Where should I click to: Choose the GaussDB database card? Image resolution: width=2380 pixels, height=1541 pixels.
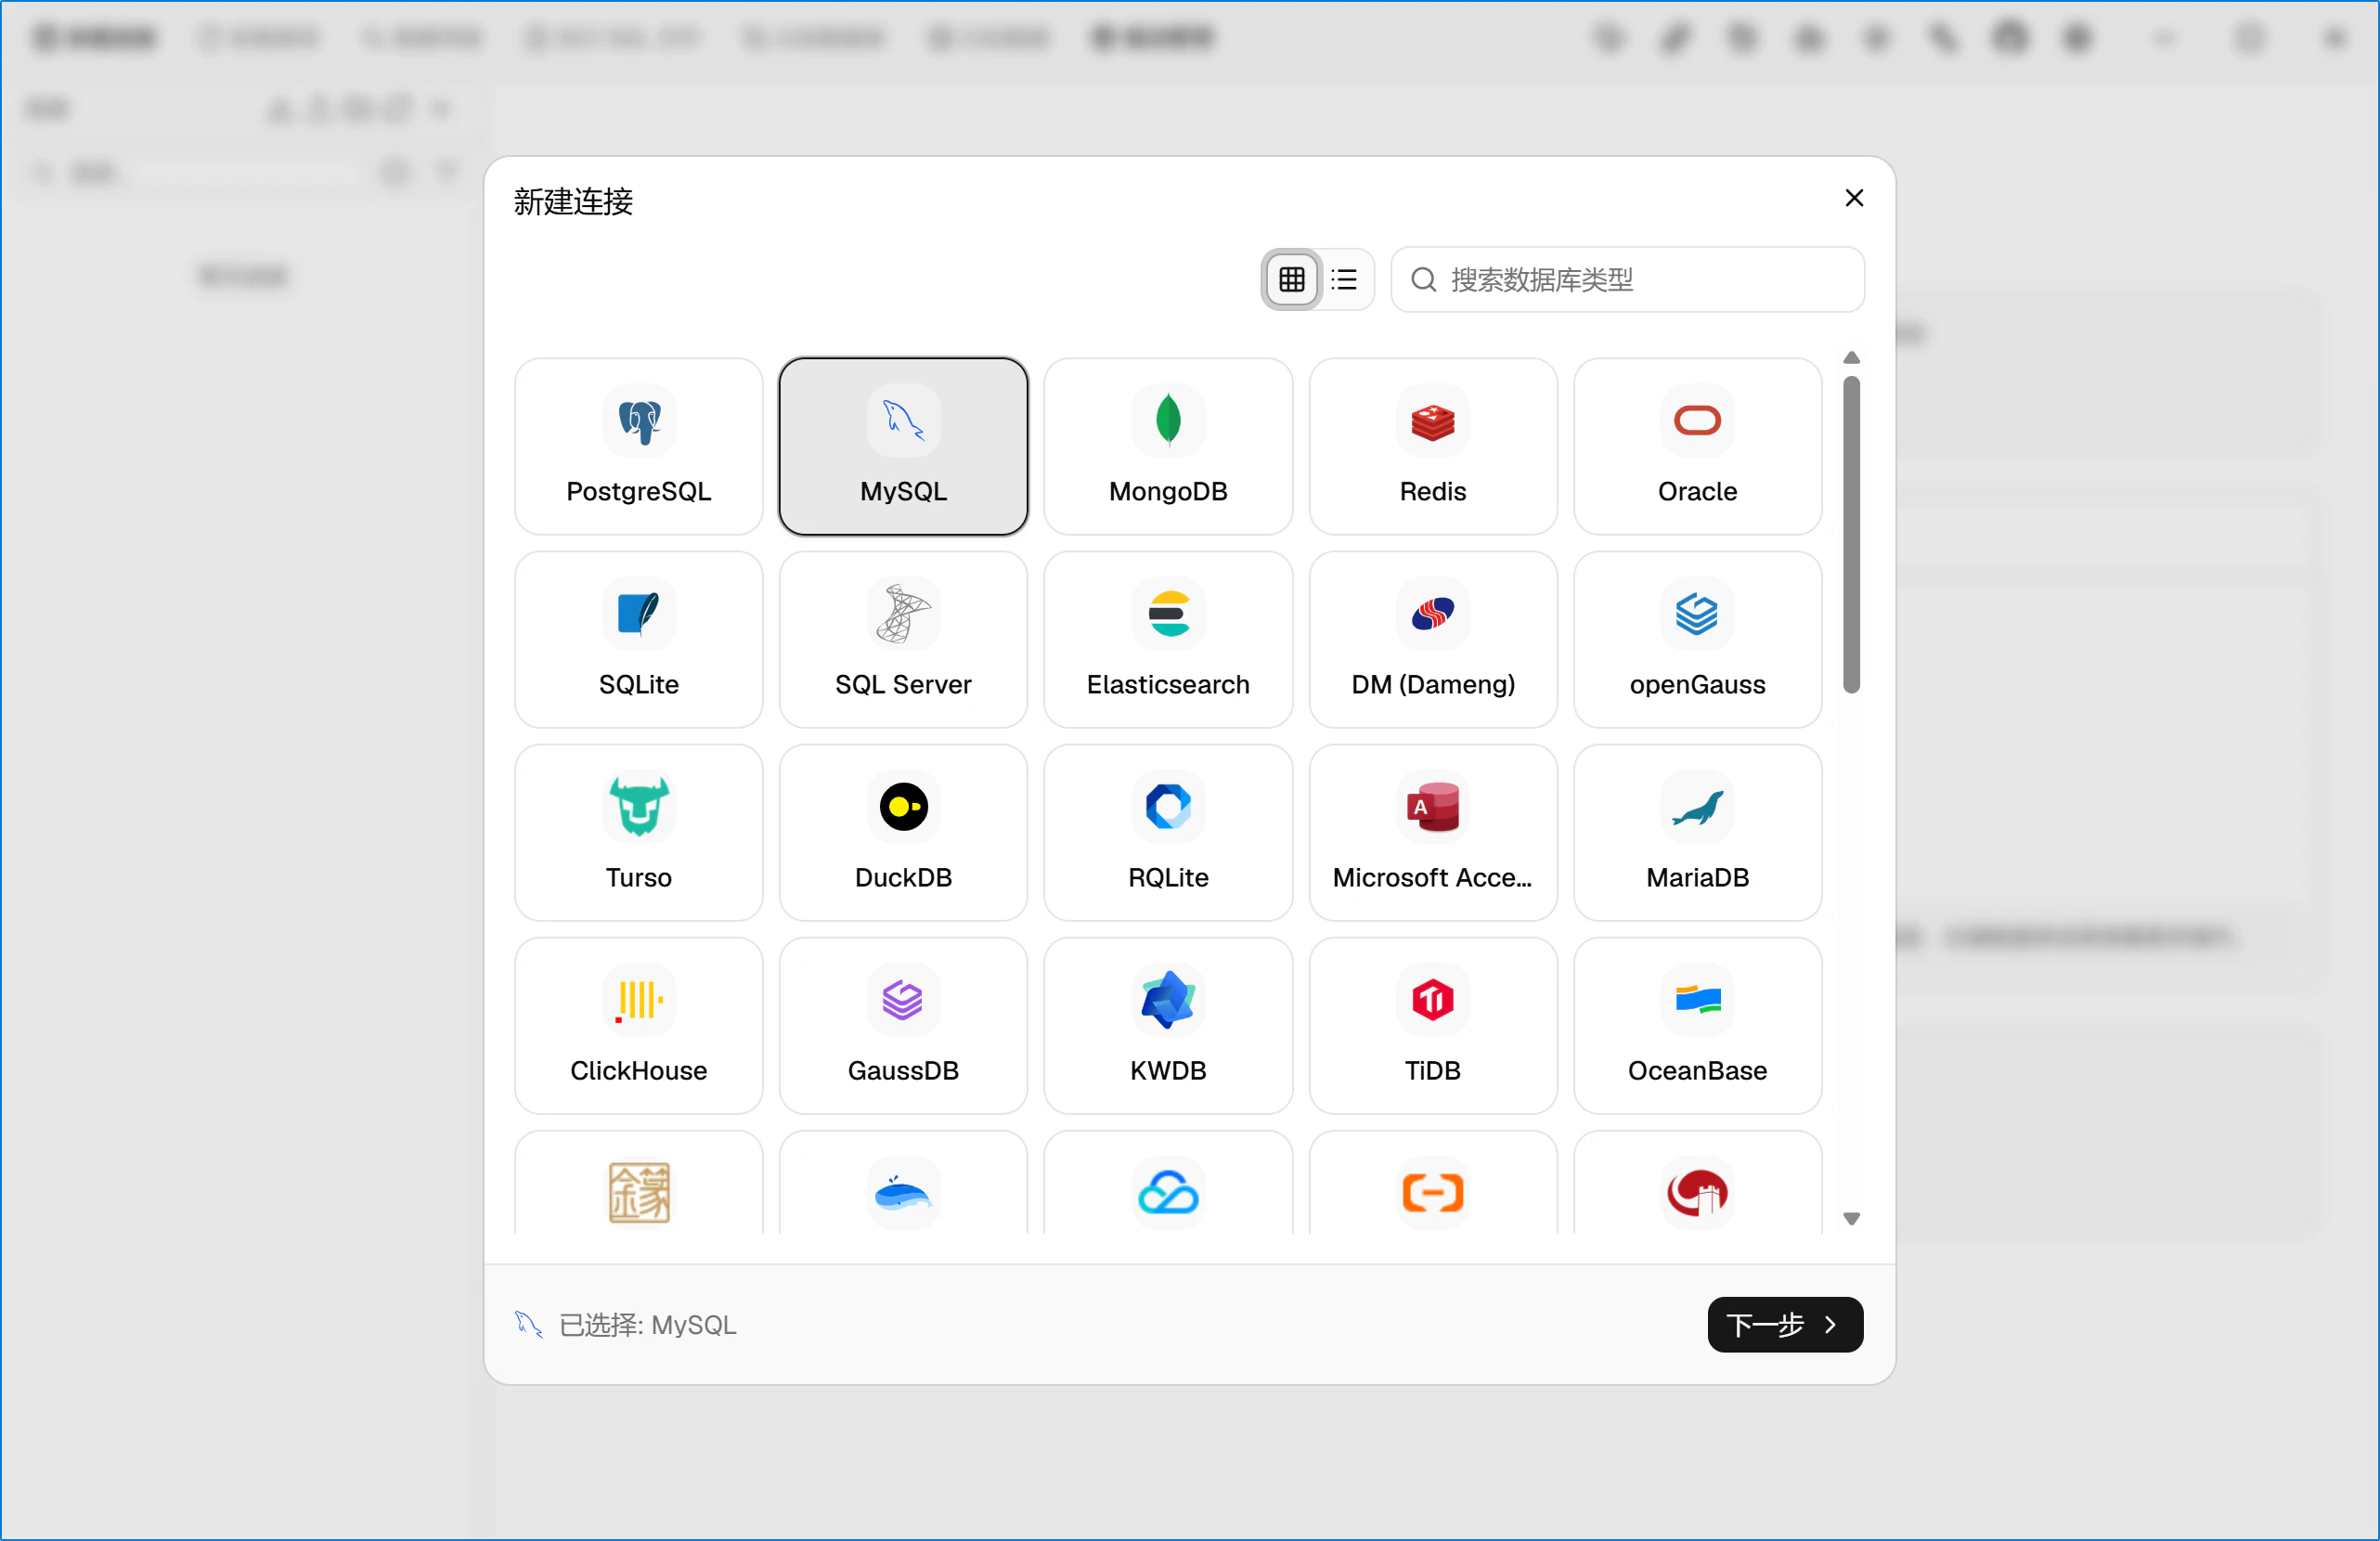[x=903, y=1025]
